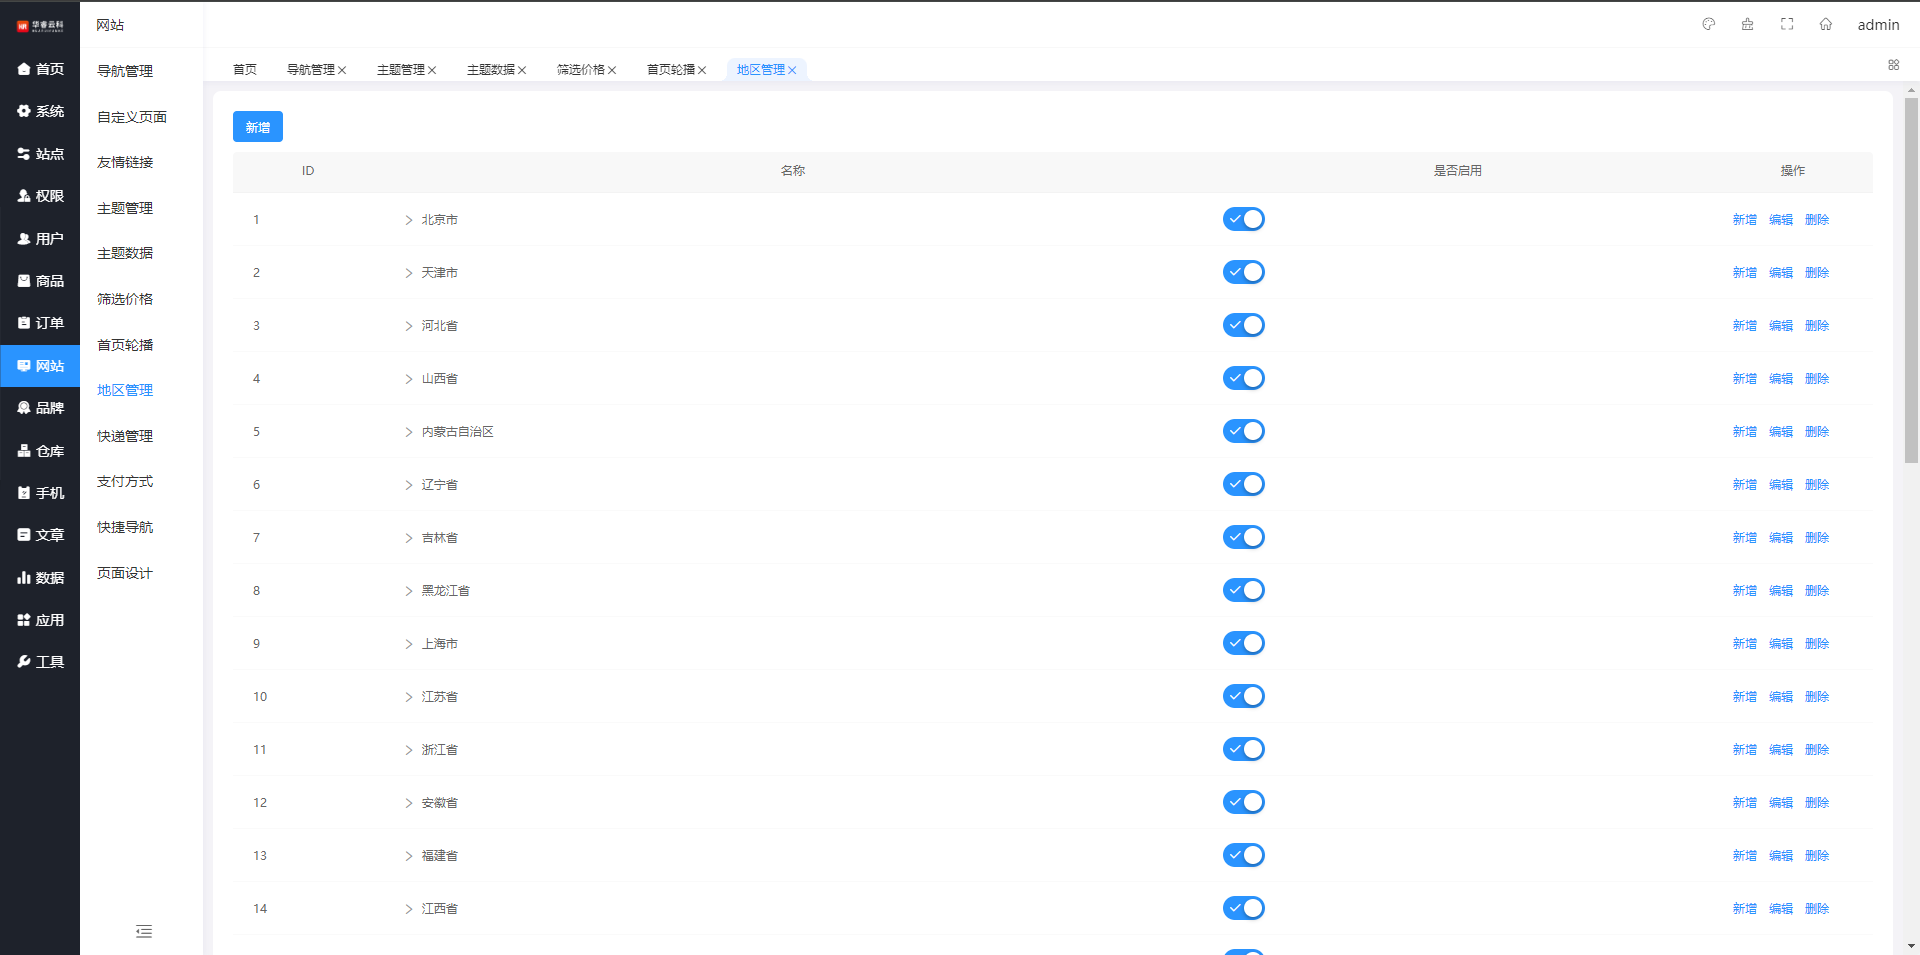Click 编辑 link for 天津市
This screenshot has width=1920, height=955.
[1780, 272]
